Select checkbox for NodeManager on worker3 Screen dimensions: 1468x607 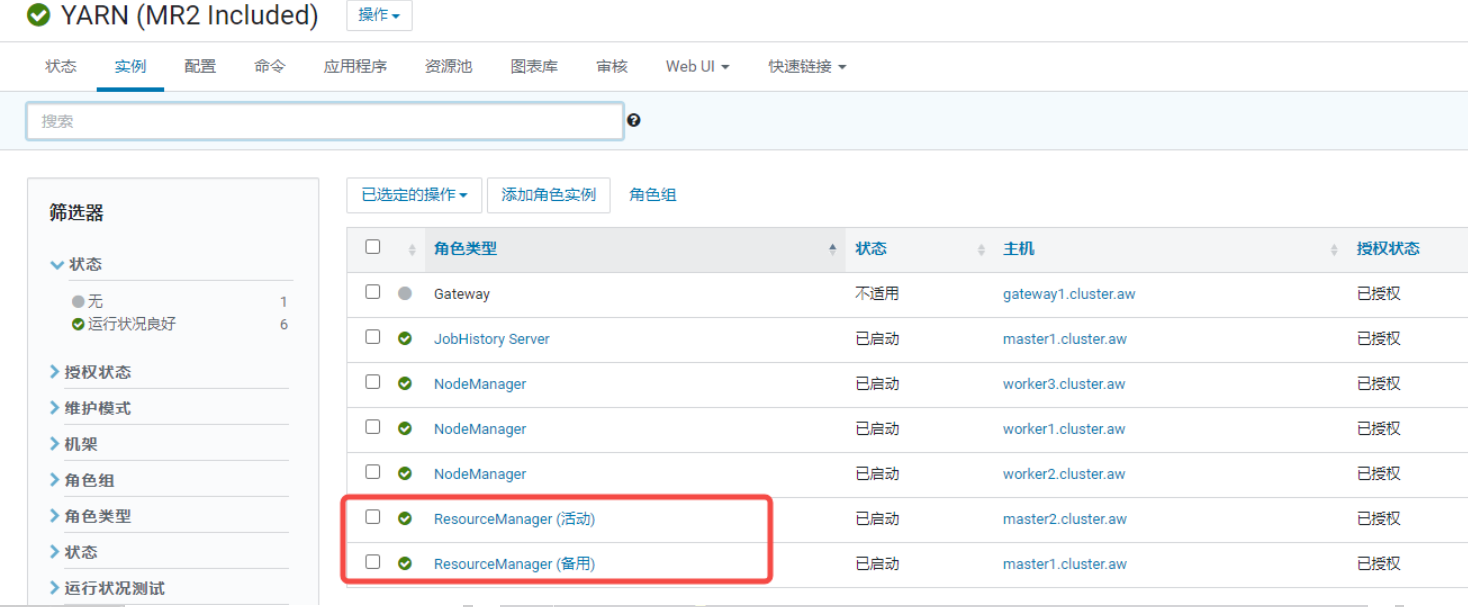(373, 382)
